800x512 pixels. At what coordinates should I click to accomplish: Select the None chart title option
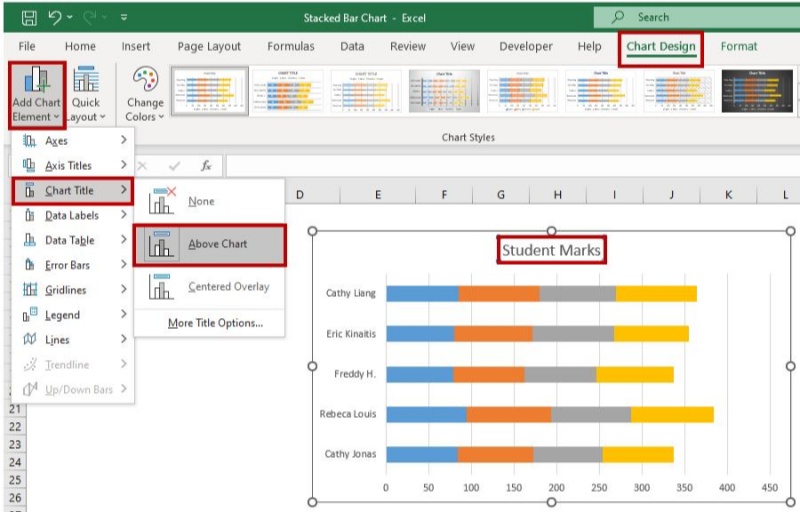point(201,201)
